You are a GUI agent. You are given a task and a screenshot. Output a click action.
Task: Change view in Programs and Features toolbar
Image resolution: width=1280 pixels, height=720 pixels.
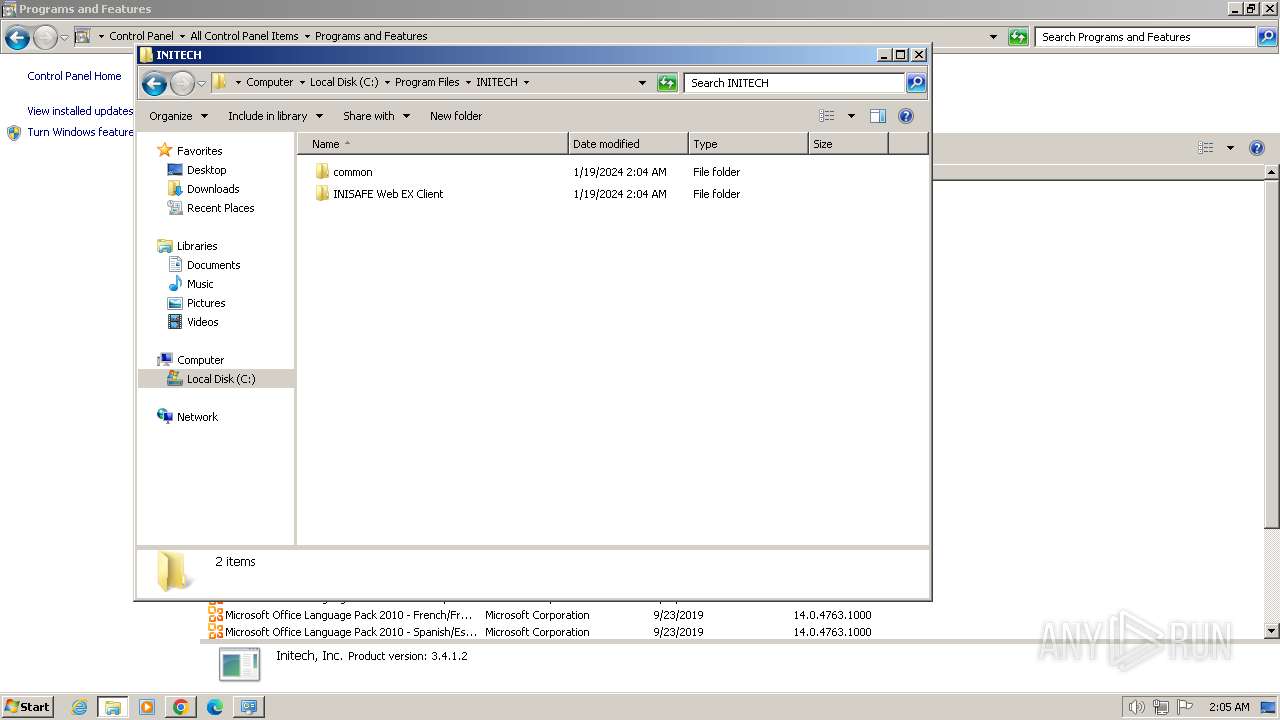pos(1206,148)
